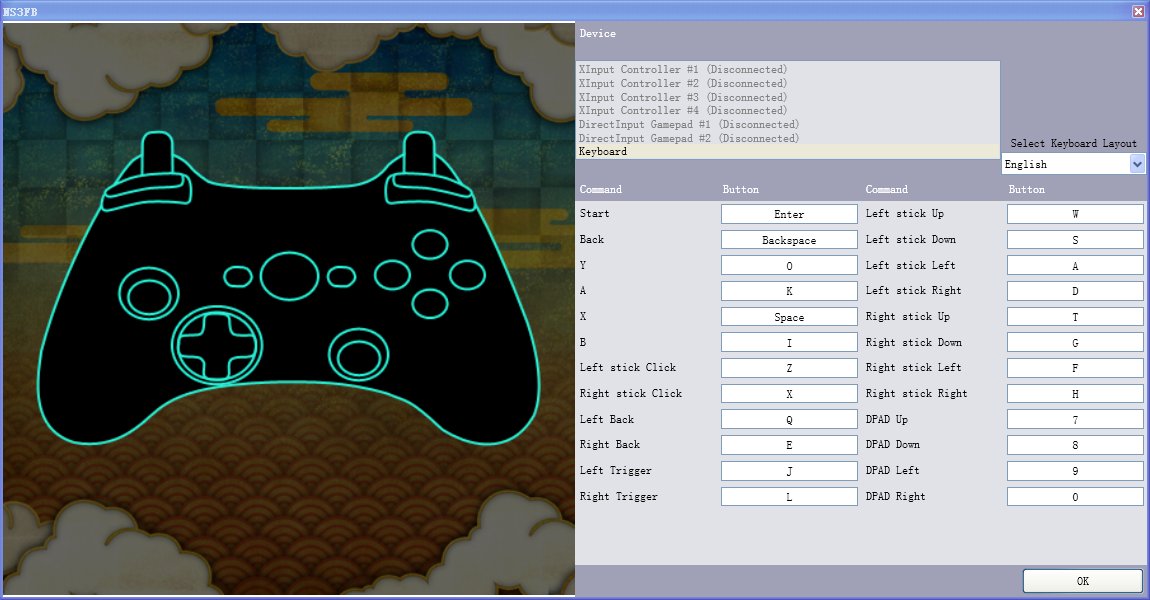Screen dimensions: 1150x600
Task: Change the DPAD Right key binding
Action: pyautogui.click(x=1074, y=497)
